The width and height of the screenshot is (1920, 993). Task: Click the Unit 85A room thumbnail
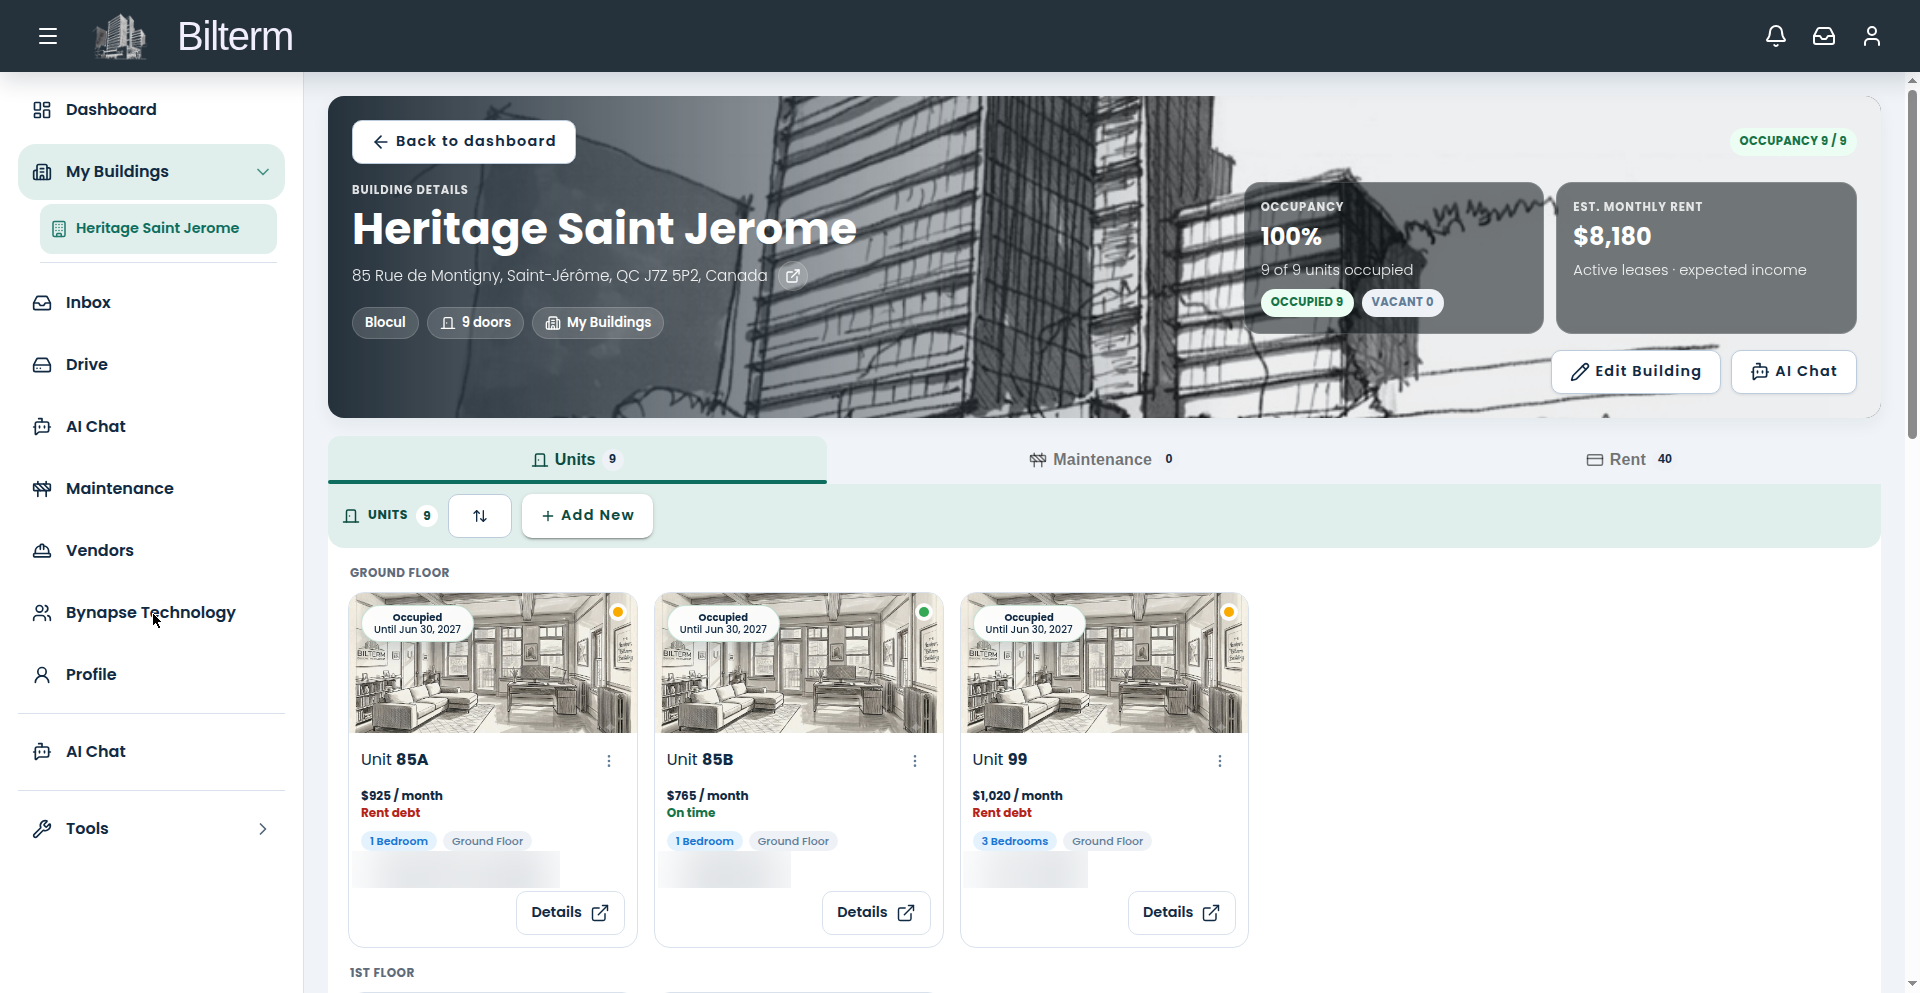[x=493, y=664]
